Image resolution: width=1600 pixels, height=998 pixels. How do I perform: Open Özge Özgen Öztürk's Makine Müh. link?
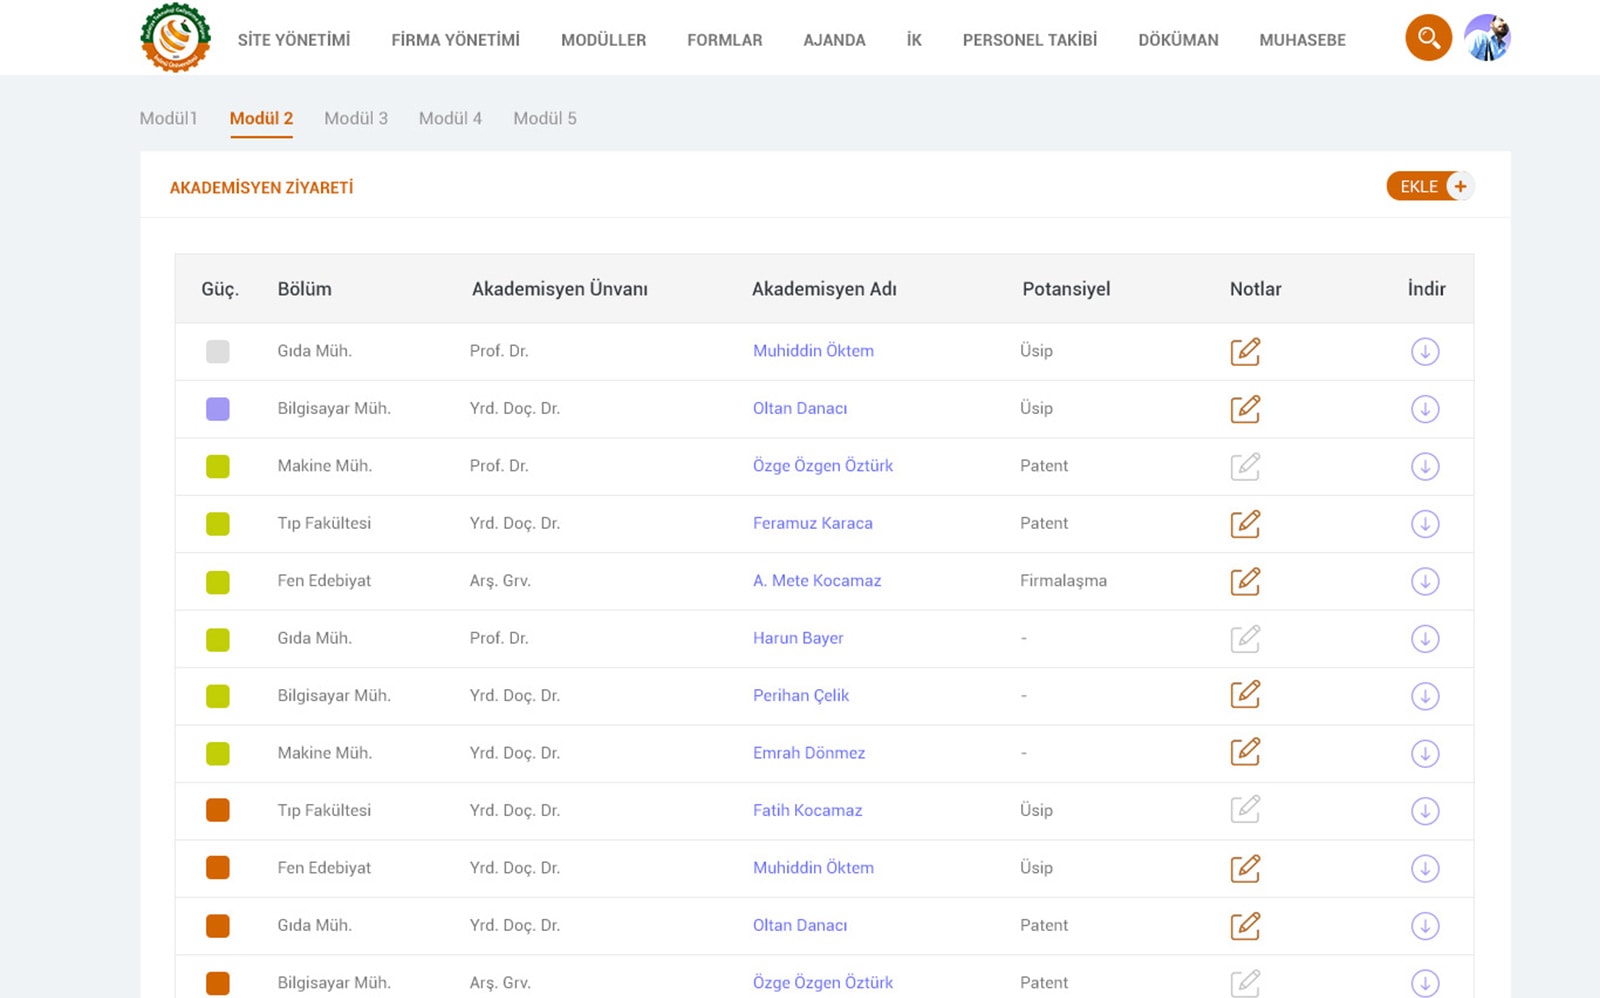(x=822, y=466)
